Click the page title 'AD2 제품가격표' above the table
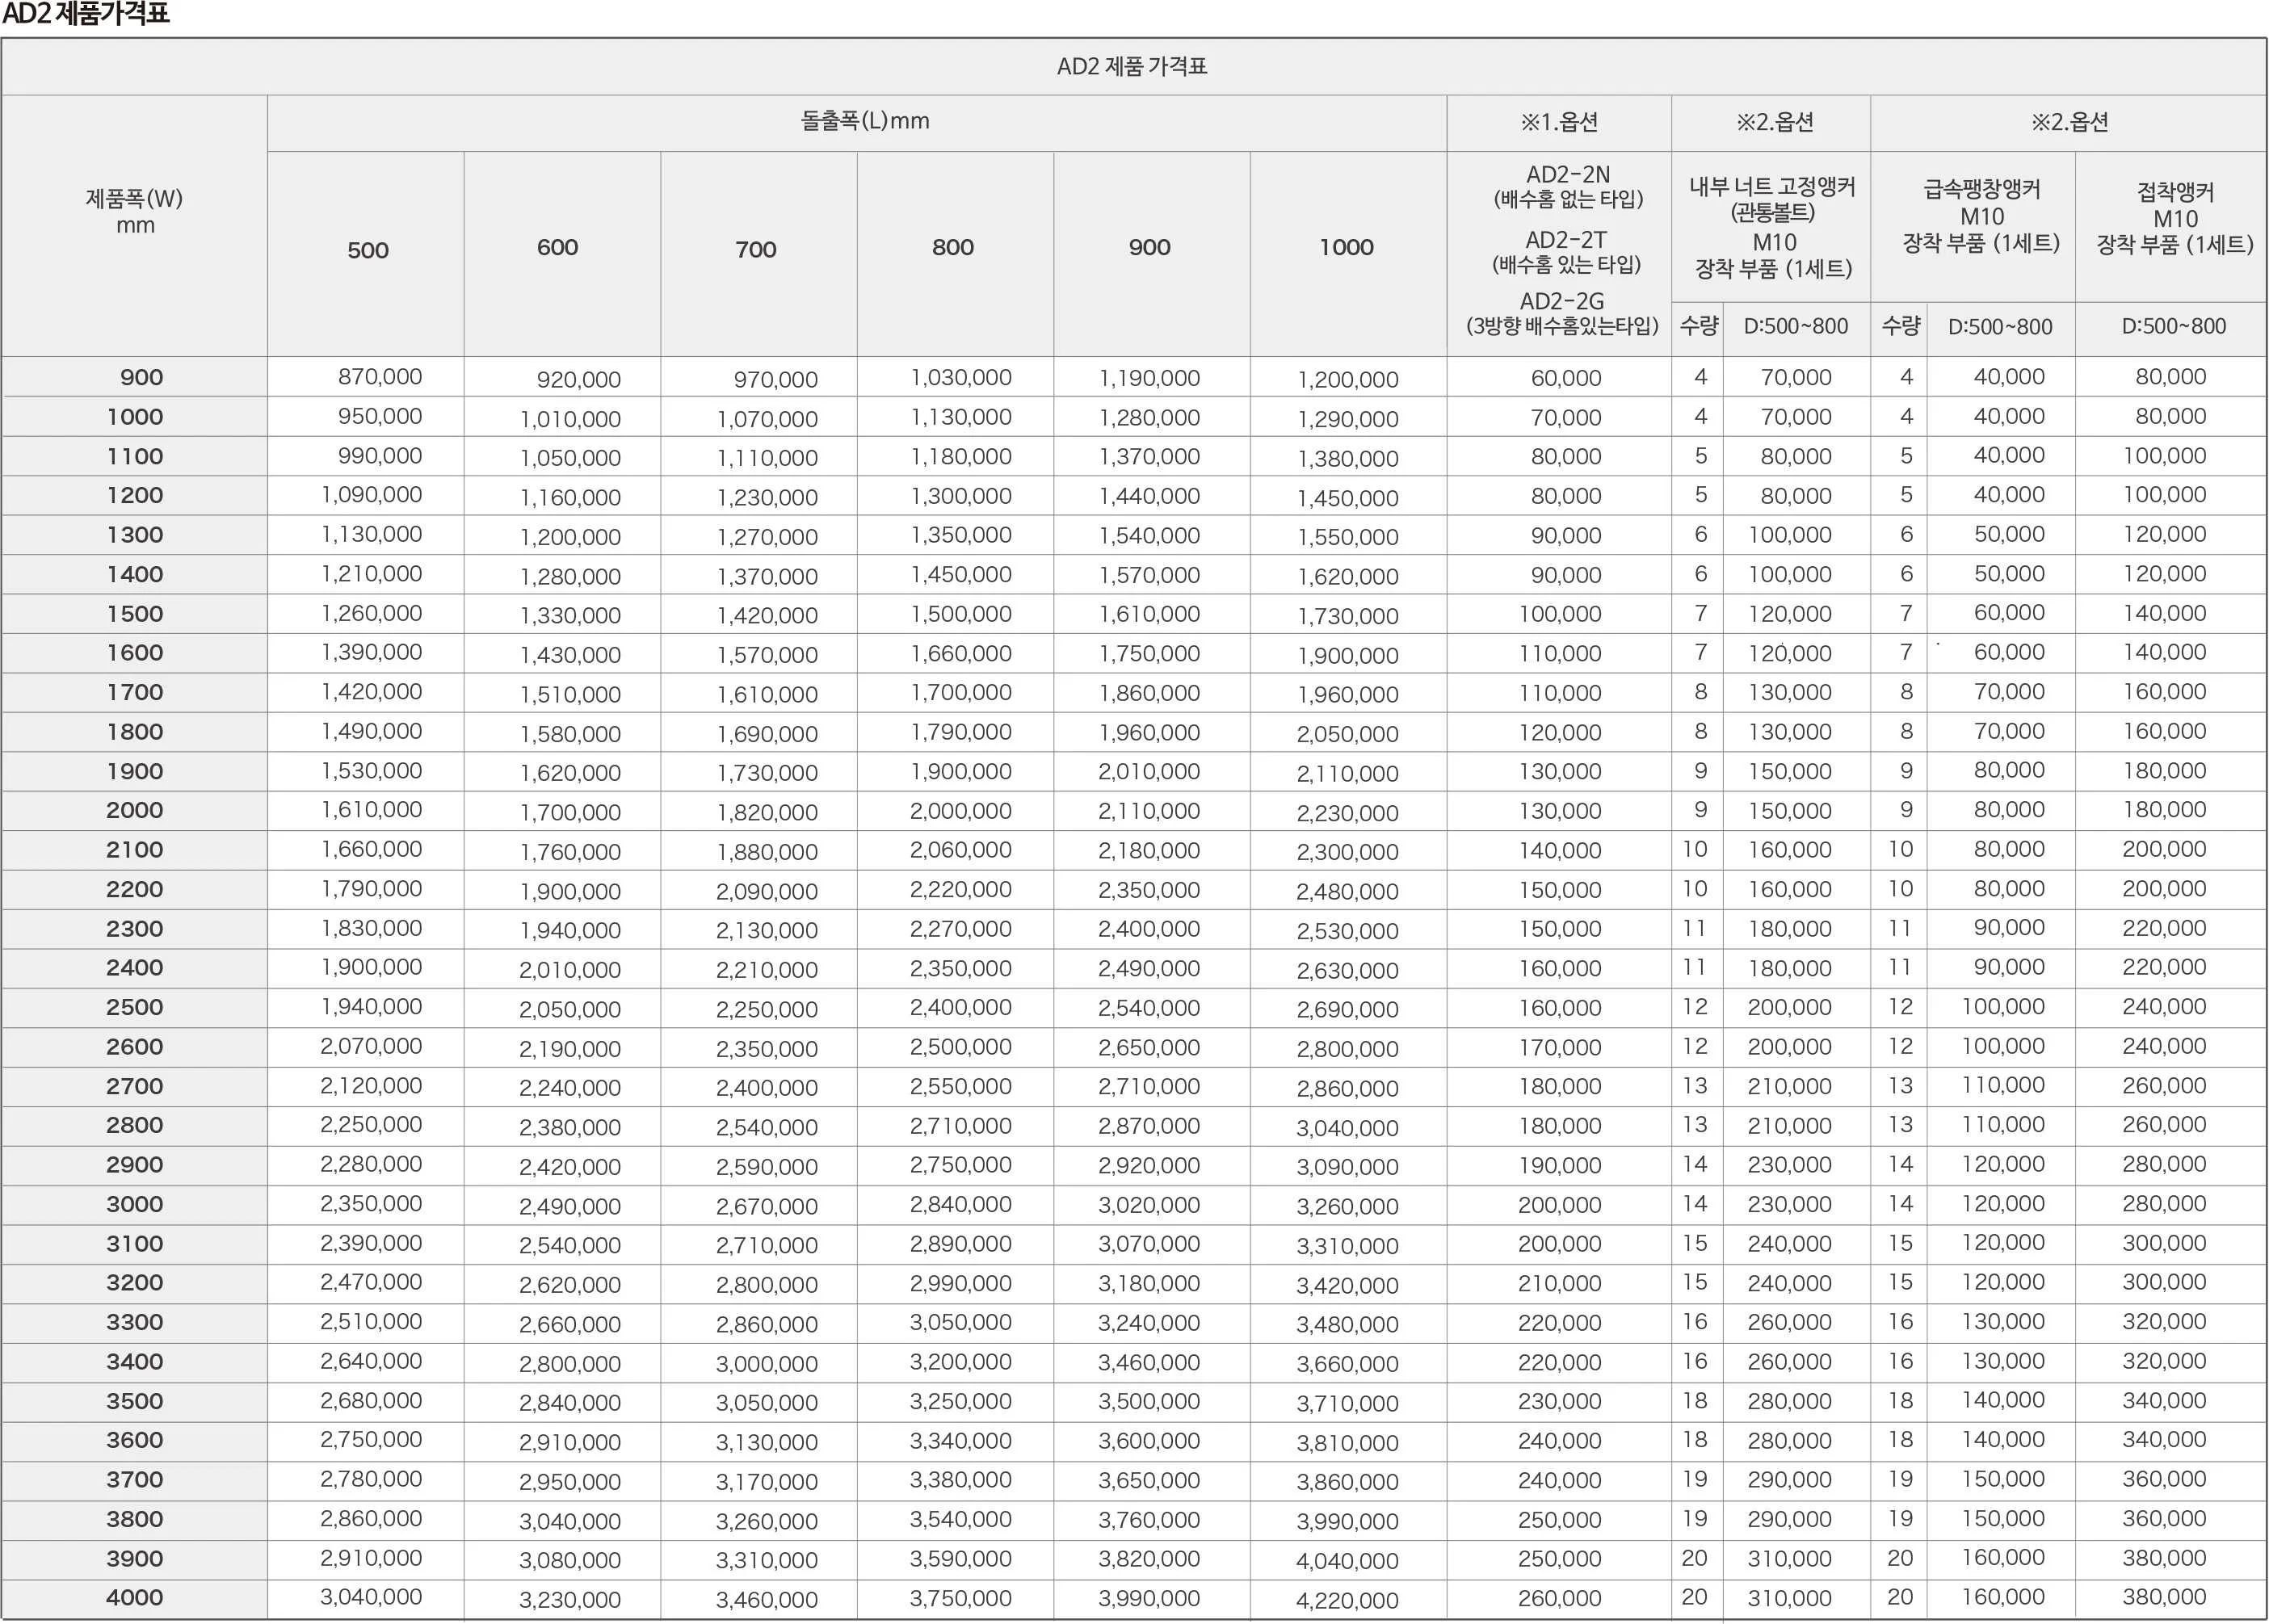This screenshot has height=1624, width=2269. point(86,14)
